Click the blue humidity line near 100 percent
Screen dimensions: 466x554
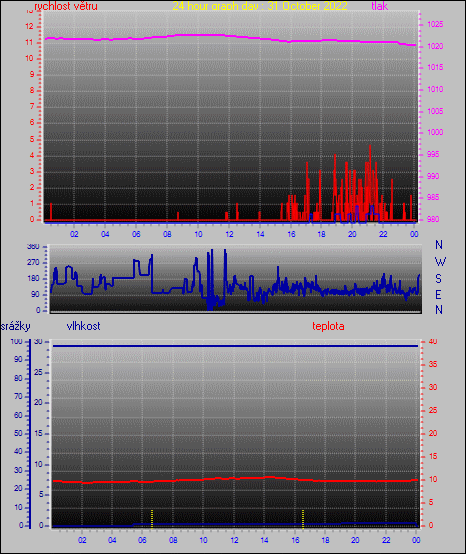coord(235,346)
